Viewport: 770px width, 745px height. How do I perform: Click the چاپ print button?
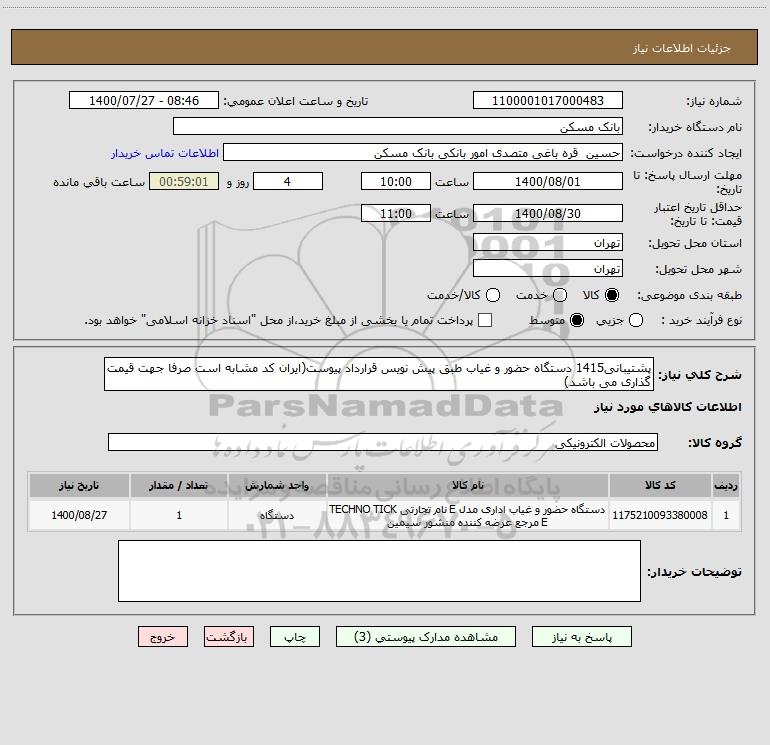295,636
